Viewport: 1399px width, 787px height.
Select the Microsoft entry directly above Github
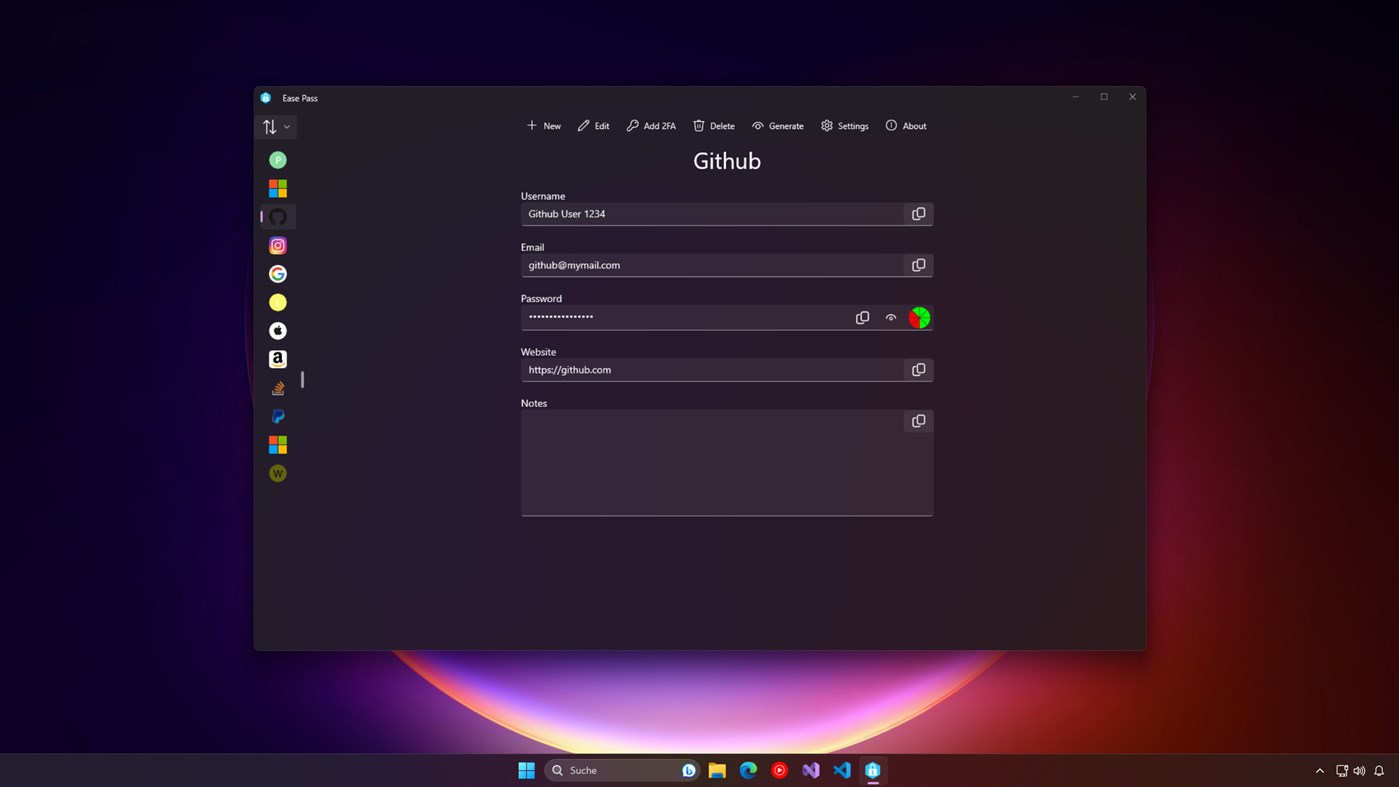click(278, 188)
